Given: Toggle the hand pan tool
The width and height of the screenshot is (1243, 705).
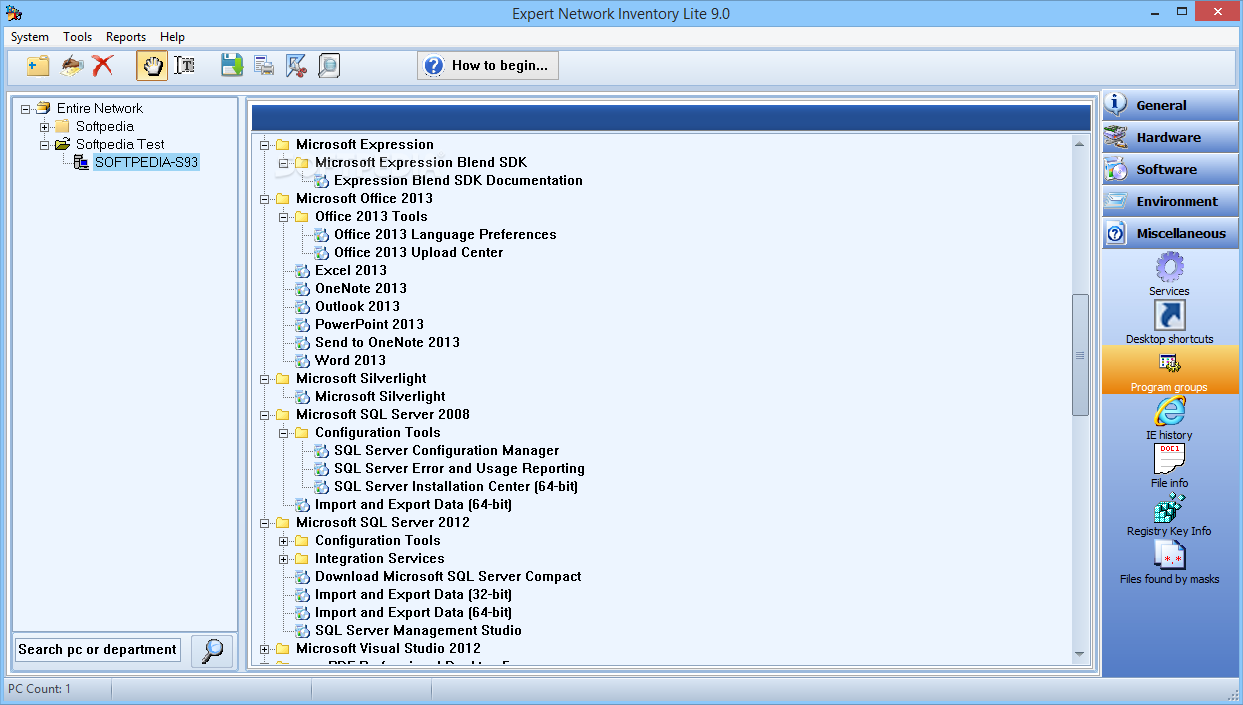Looking at the screenshot, I should 151,66.
